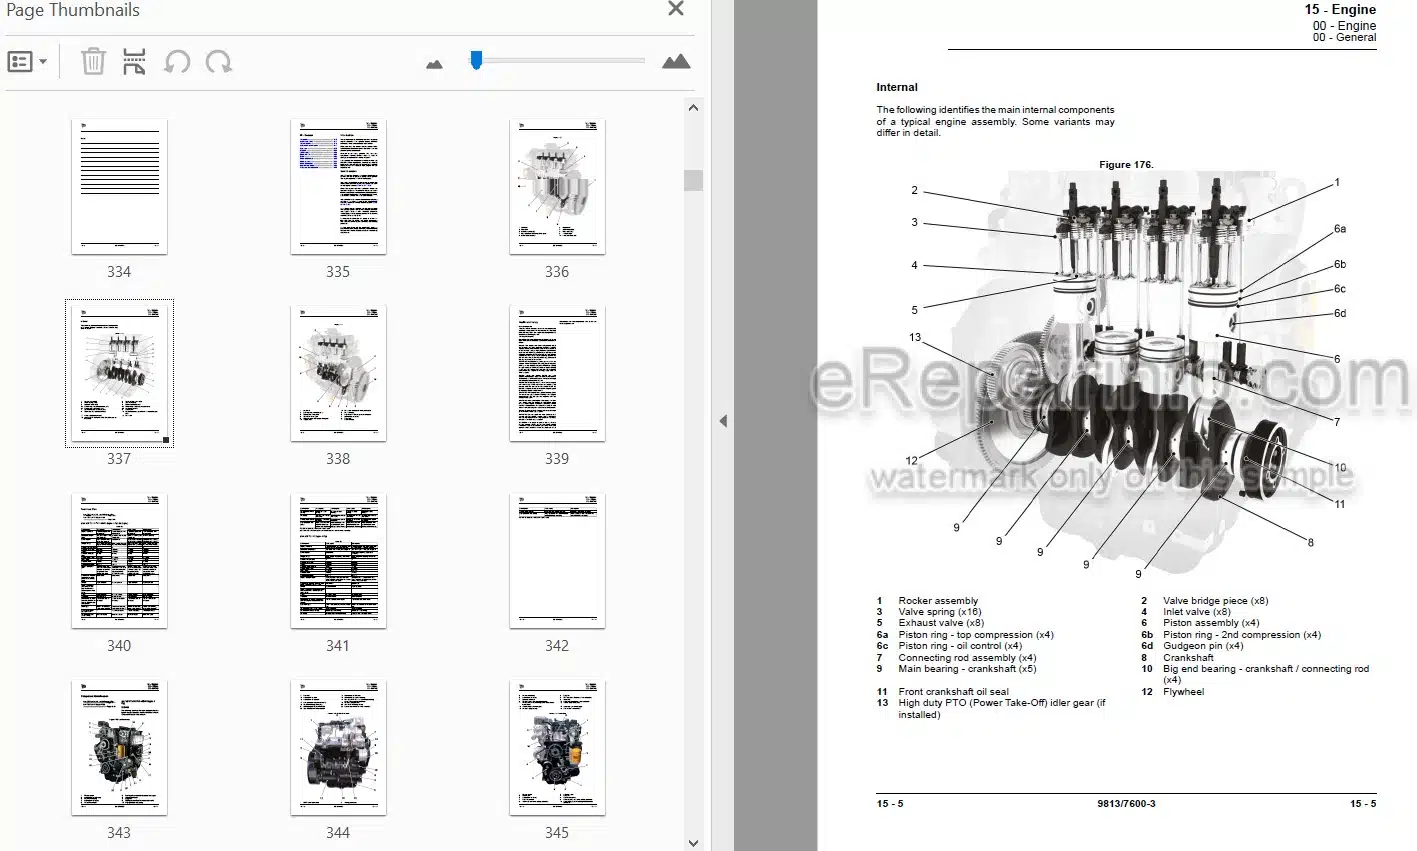Click the page break print icon

pyautogui.click(x=134, y=61)
